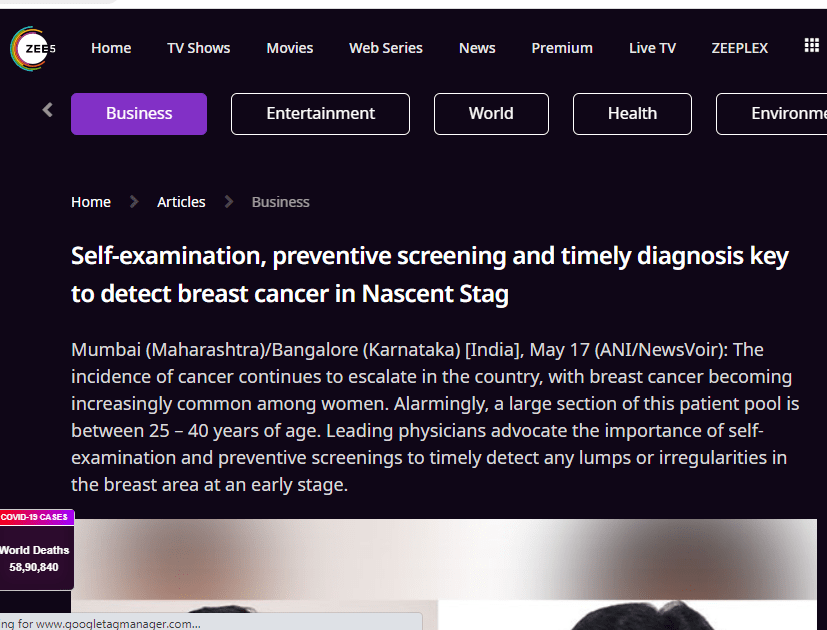This screenshot has width=827, height=630.
Task: Navigate to Web Series
Action: point(385,48)
